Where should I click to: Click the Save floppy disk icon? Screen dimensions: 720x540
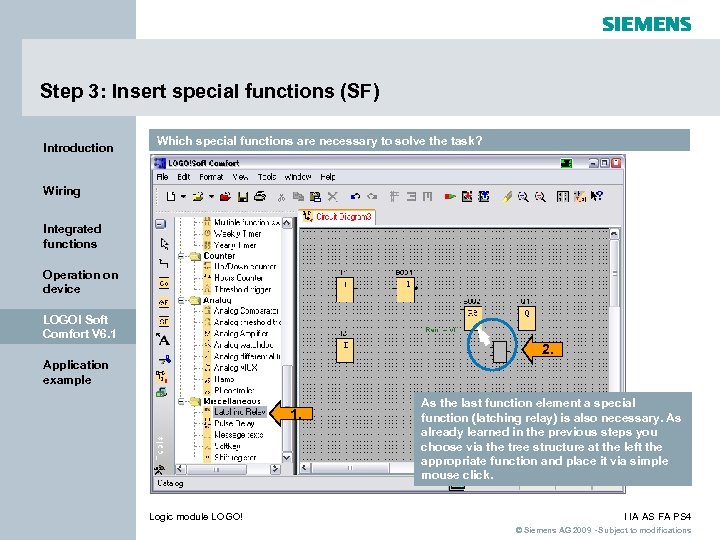click(243, 197)
